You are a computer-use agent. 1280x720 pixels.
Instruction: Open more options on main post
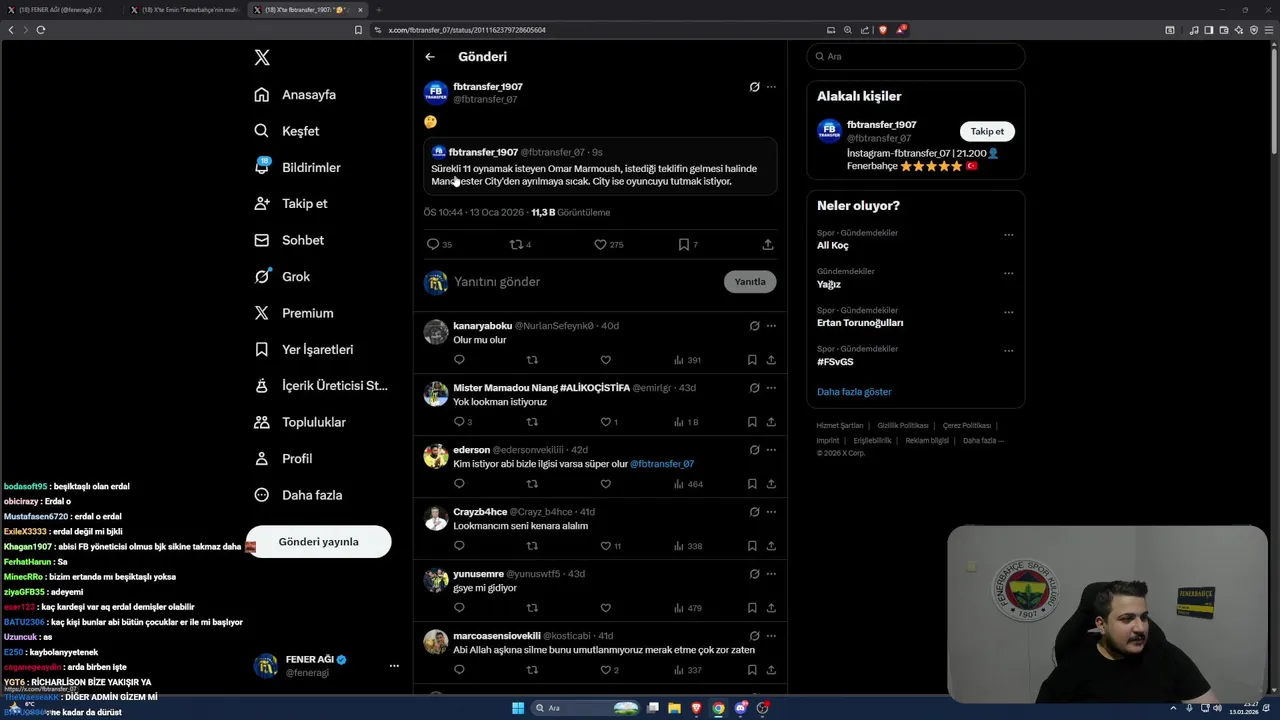coord(771,87)
